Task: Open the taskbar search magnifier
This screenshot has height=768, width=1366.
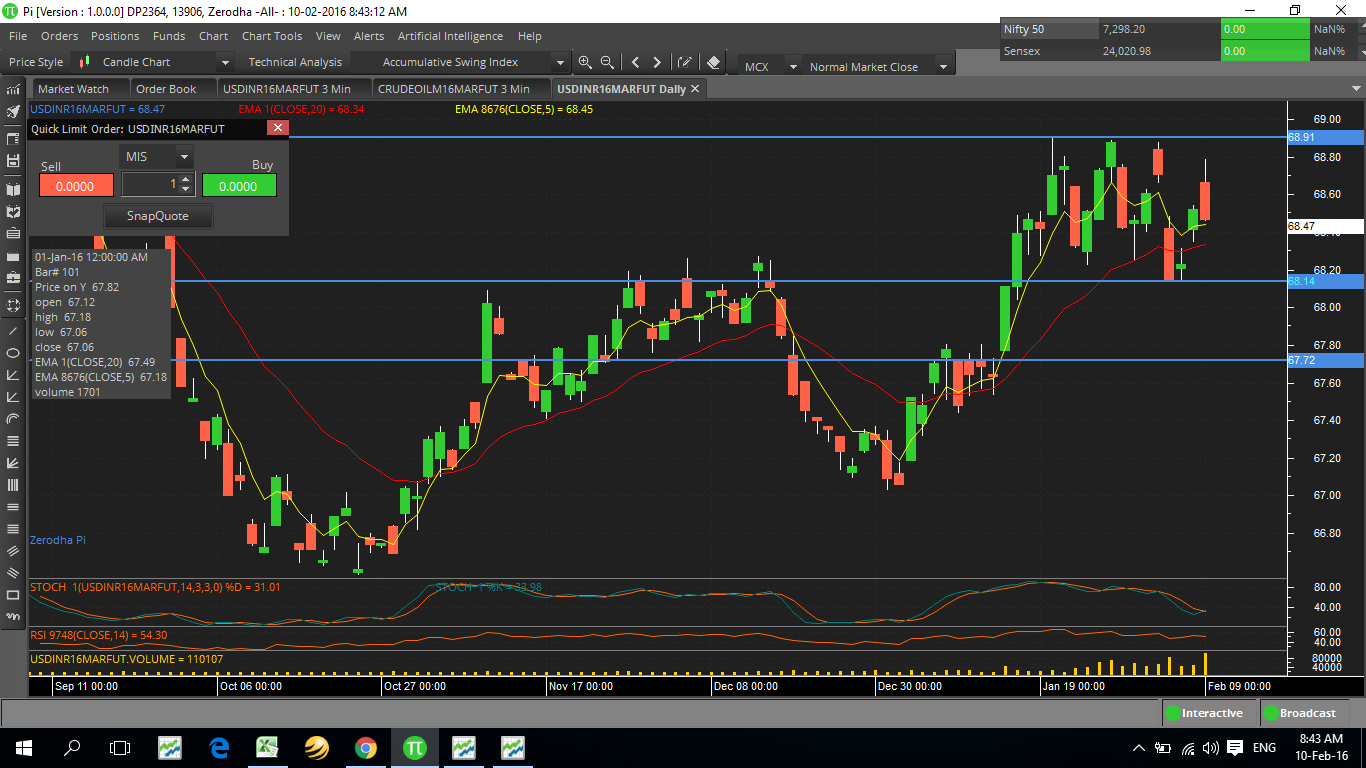Action: click(72, 747)
